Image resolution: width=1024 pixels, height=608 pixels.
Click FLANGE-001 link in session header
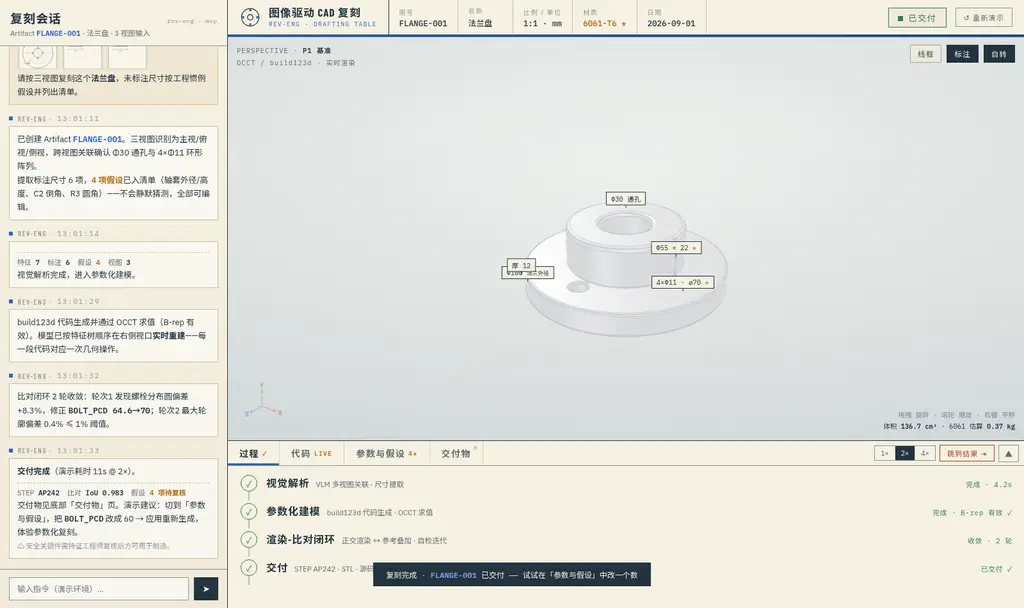click(58, 33)
